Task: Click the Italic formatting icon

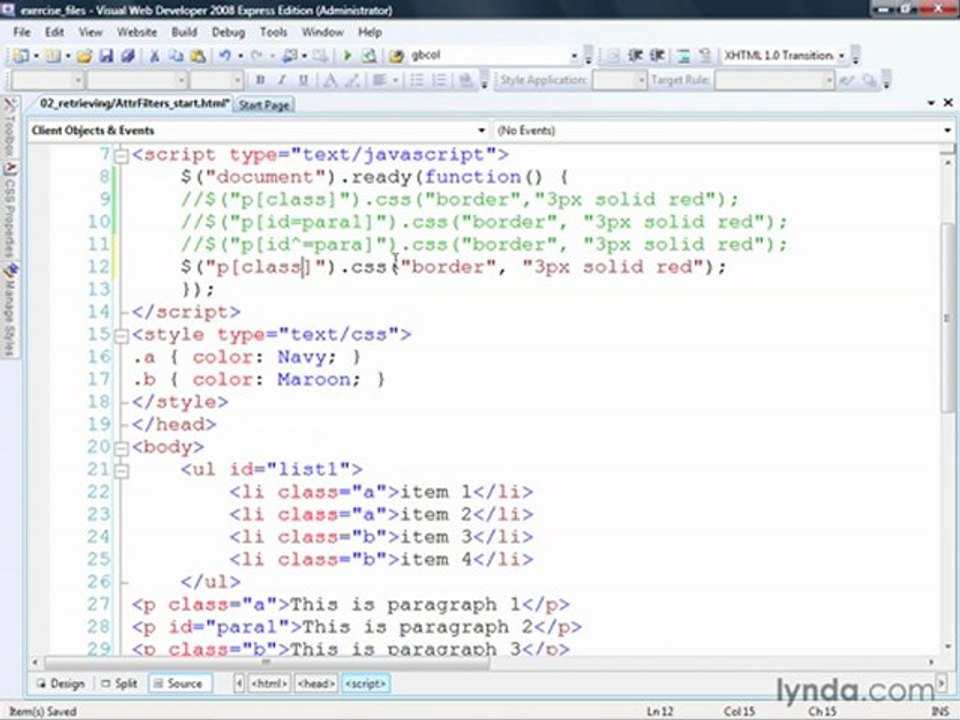Action: [x=282, y=80]
